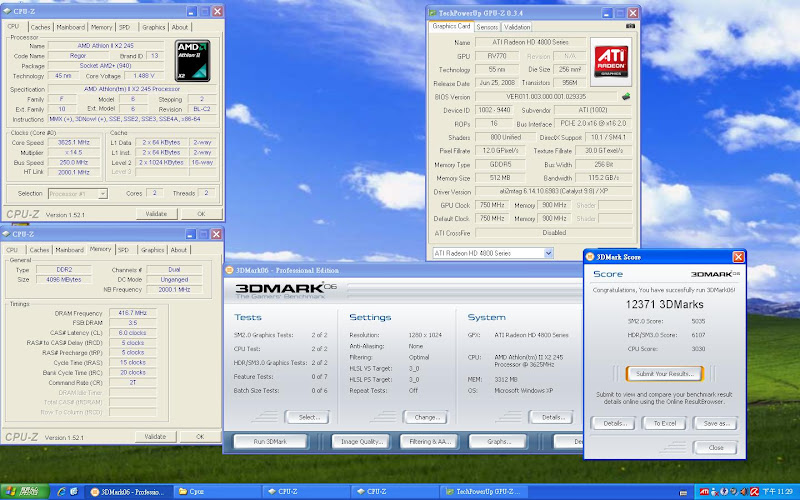Click the AMD Athlon II logo in CPU-Z

[193, 61]
